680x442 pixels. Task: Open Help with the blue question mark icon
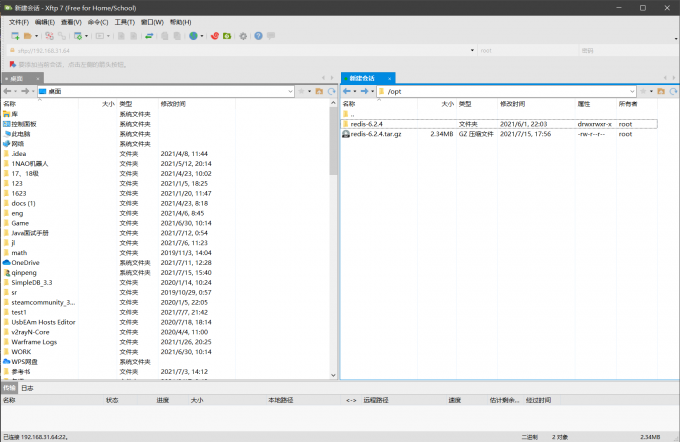click(258, 36)
